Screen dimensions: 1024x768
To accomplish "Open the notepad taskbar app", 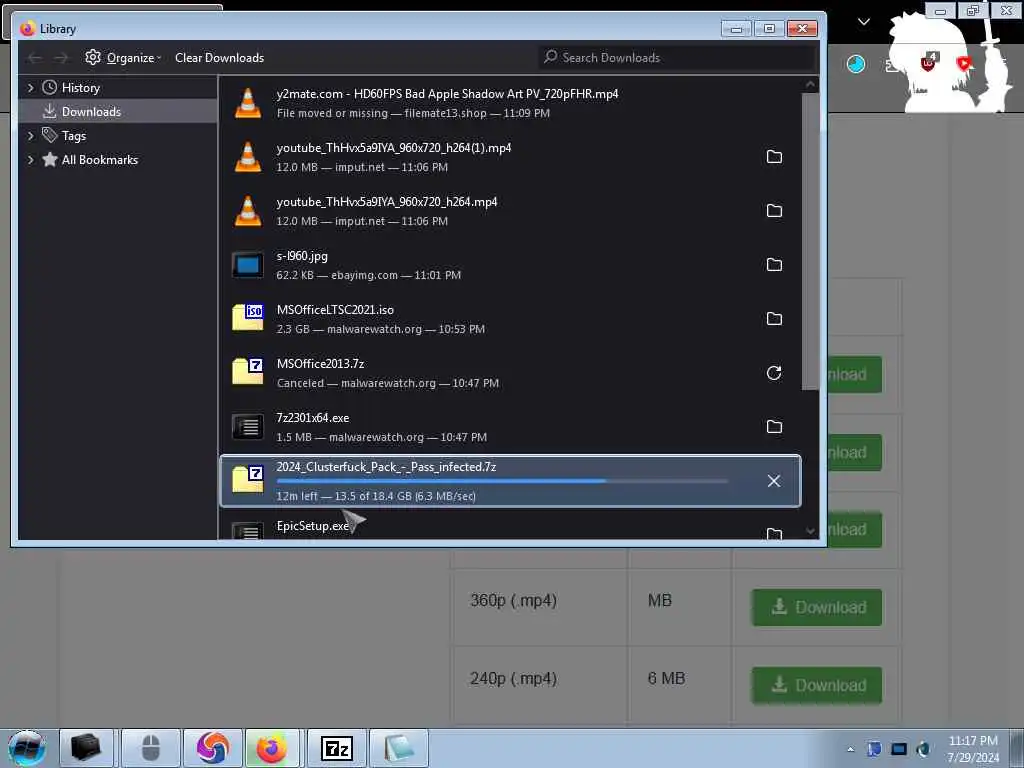I will 399,748.
